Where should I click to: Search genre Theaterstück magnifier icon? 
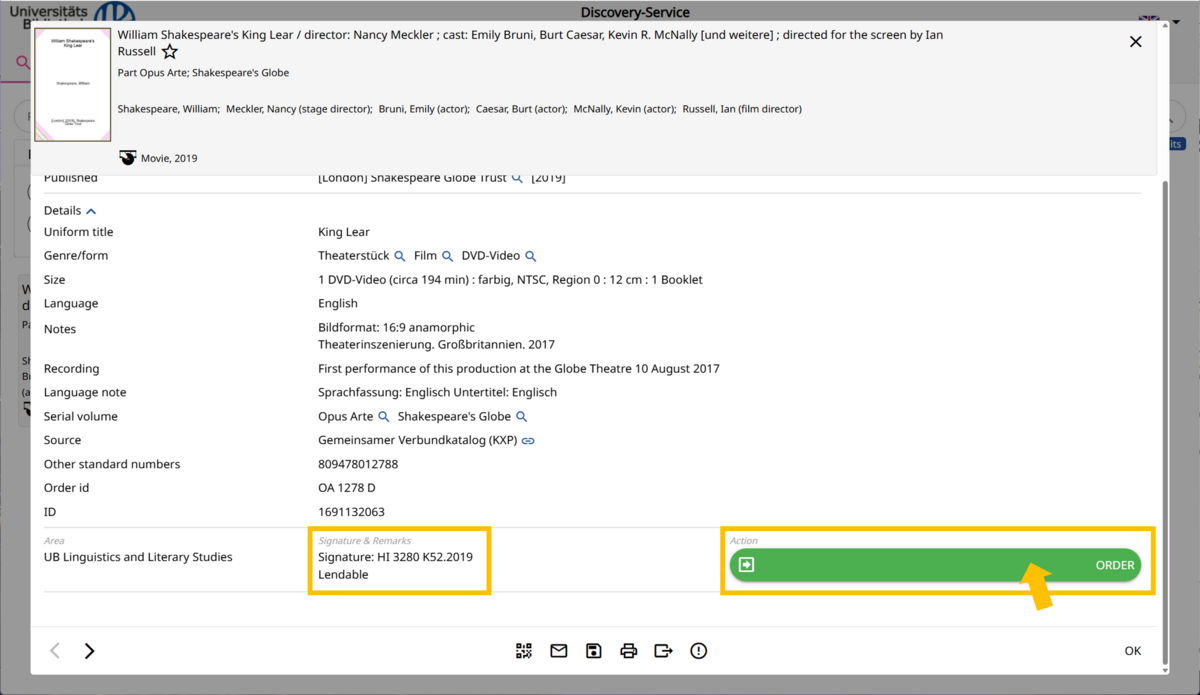coord(400,256)
